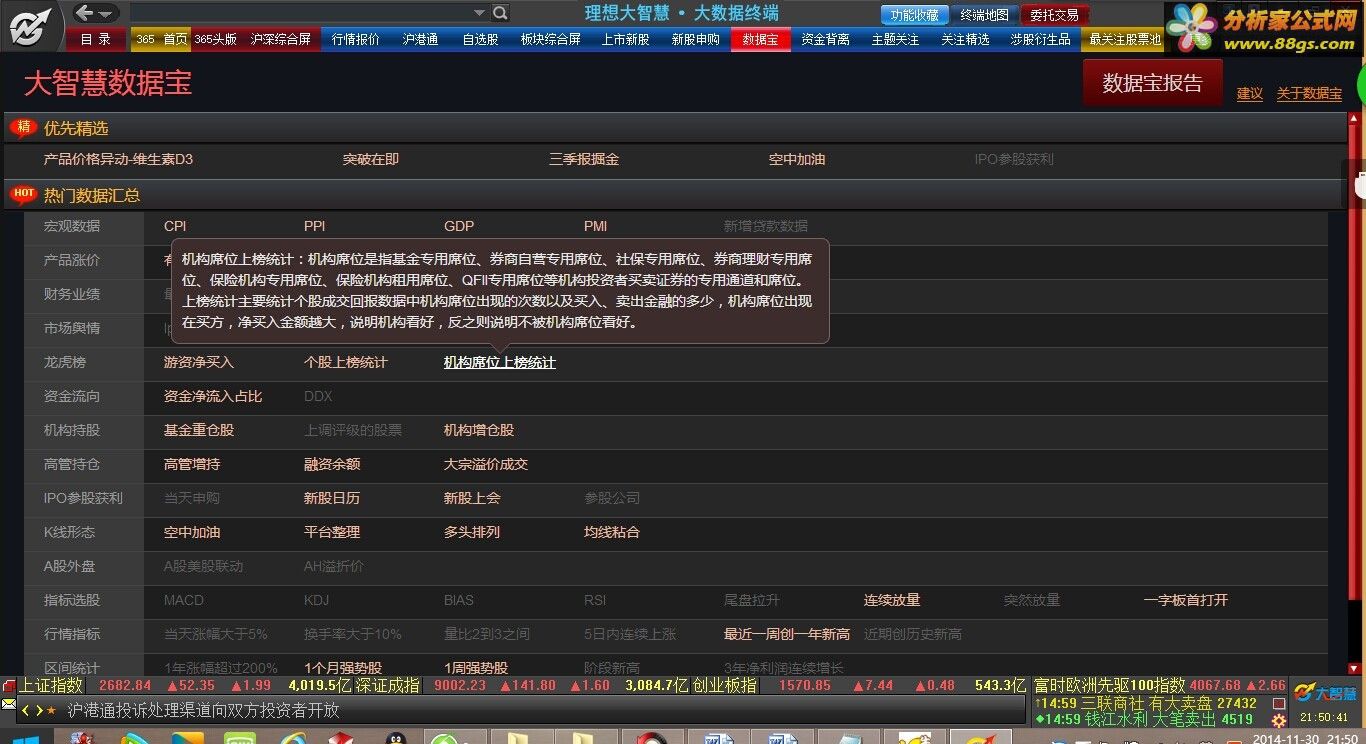Screen dimensions: 1366x744
Task: Click the 大智慧 logo in status bar
Action: (1325, 692)
